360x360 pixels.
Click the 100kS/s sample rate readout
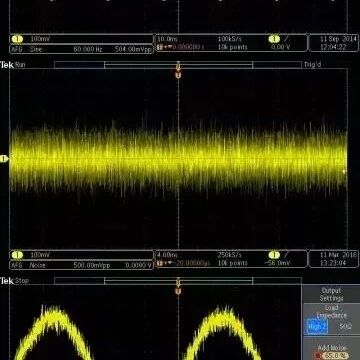[x=229, y=39]
